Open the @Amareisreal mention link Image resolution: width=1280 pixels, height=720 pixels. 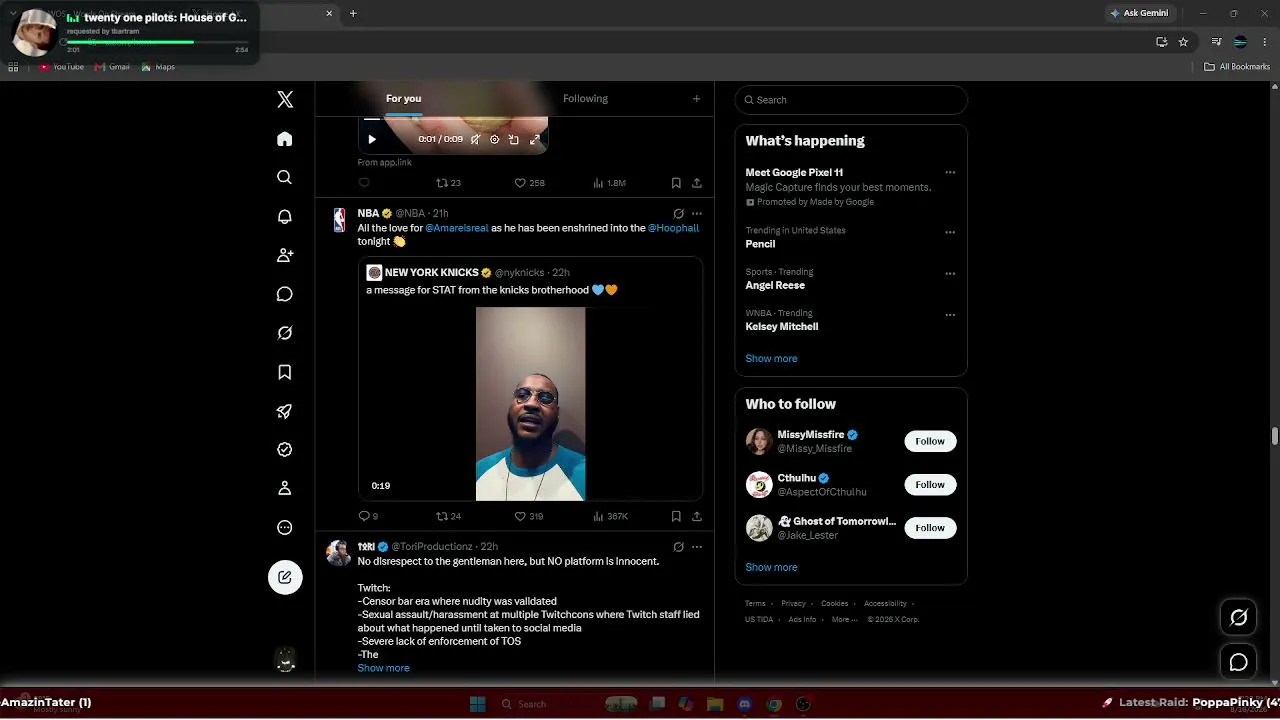pyautogui.click(x=457, y=228)
